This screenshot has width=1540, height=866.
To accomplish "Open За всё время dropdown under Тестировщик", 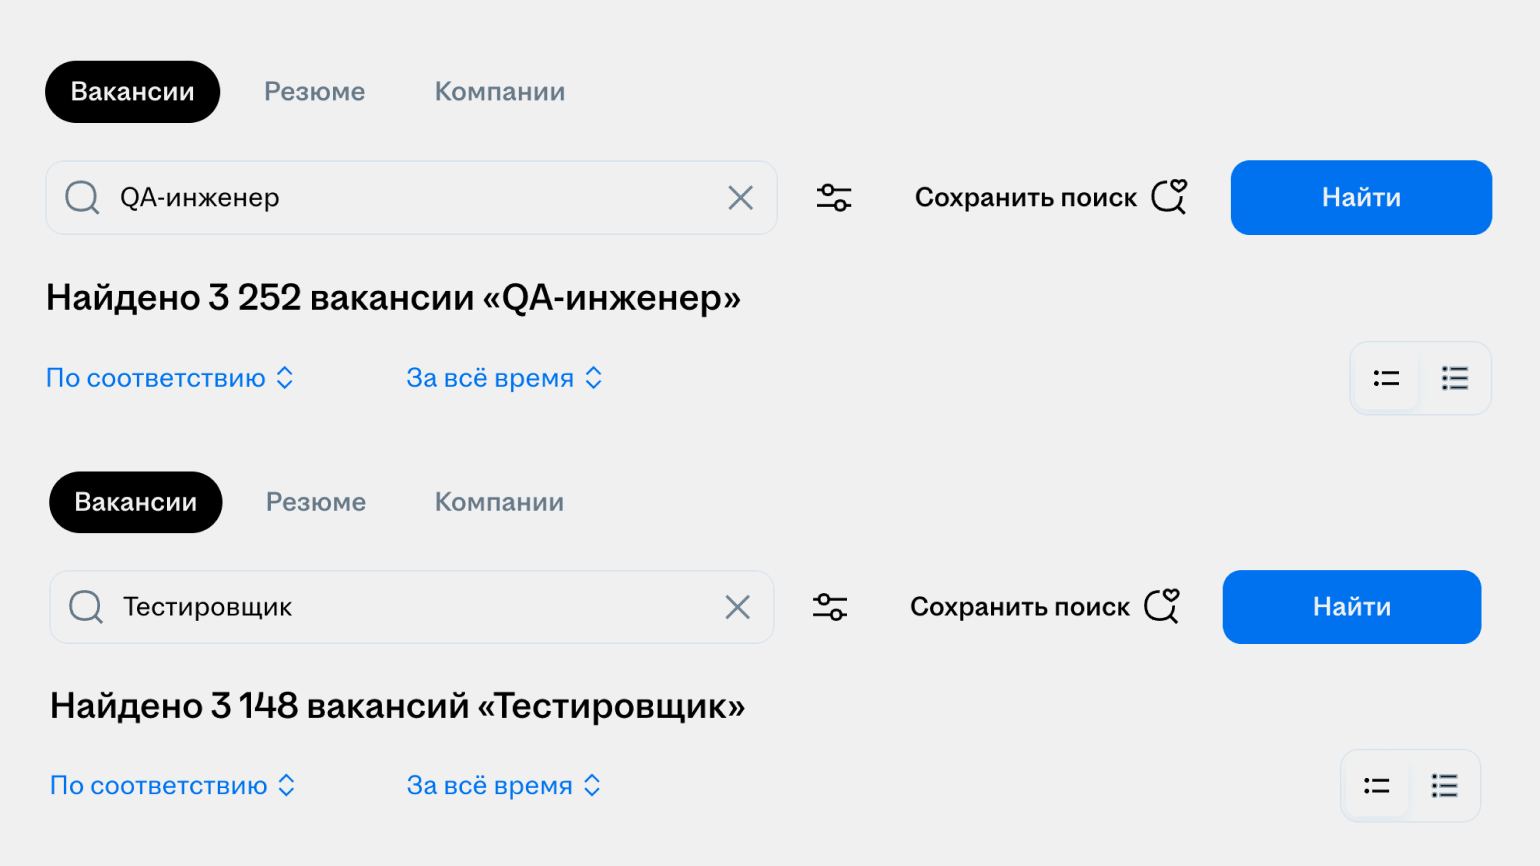I will point(503,786).
